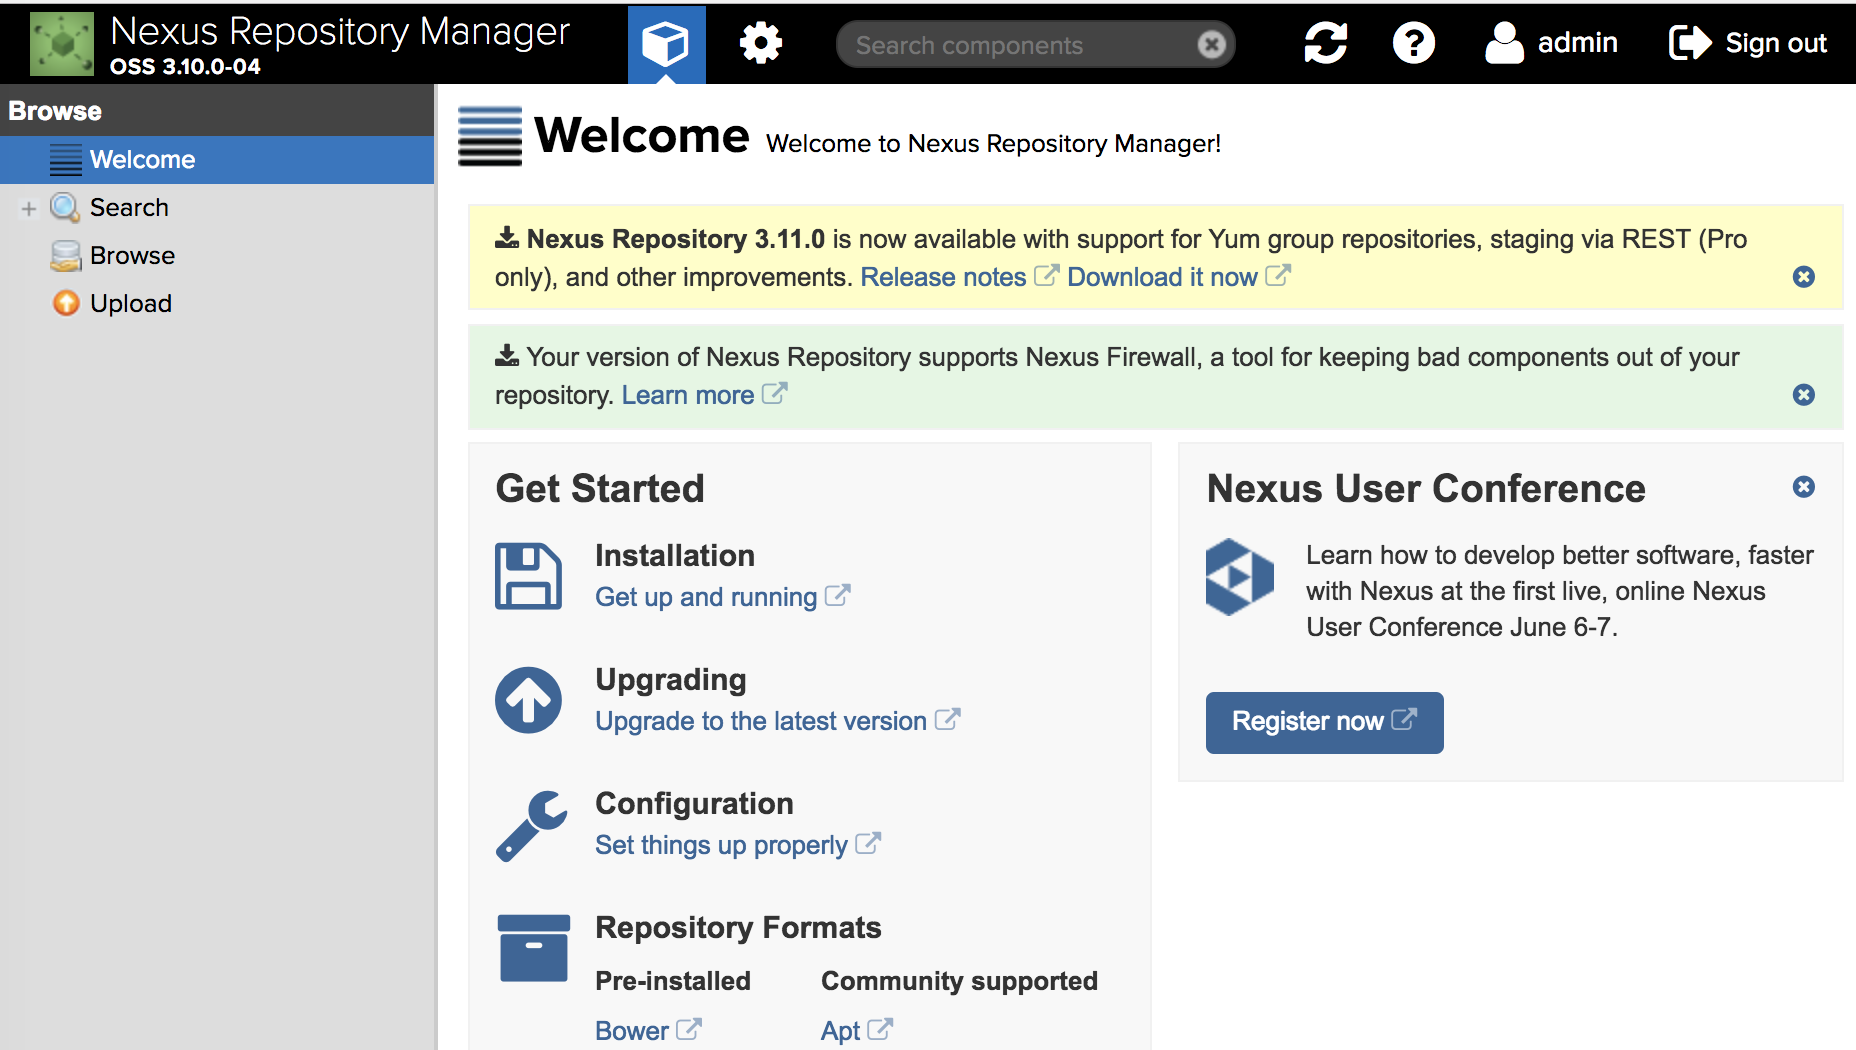Click the download icon in yellow notice
This screenshot has height=1050, width=1856.
507,238
